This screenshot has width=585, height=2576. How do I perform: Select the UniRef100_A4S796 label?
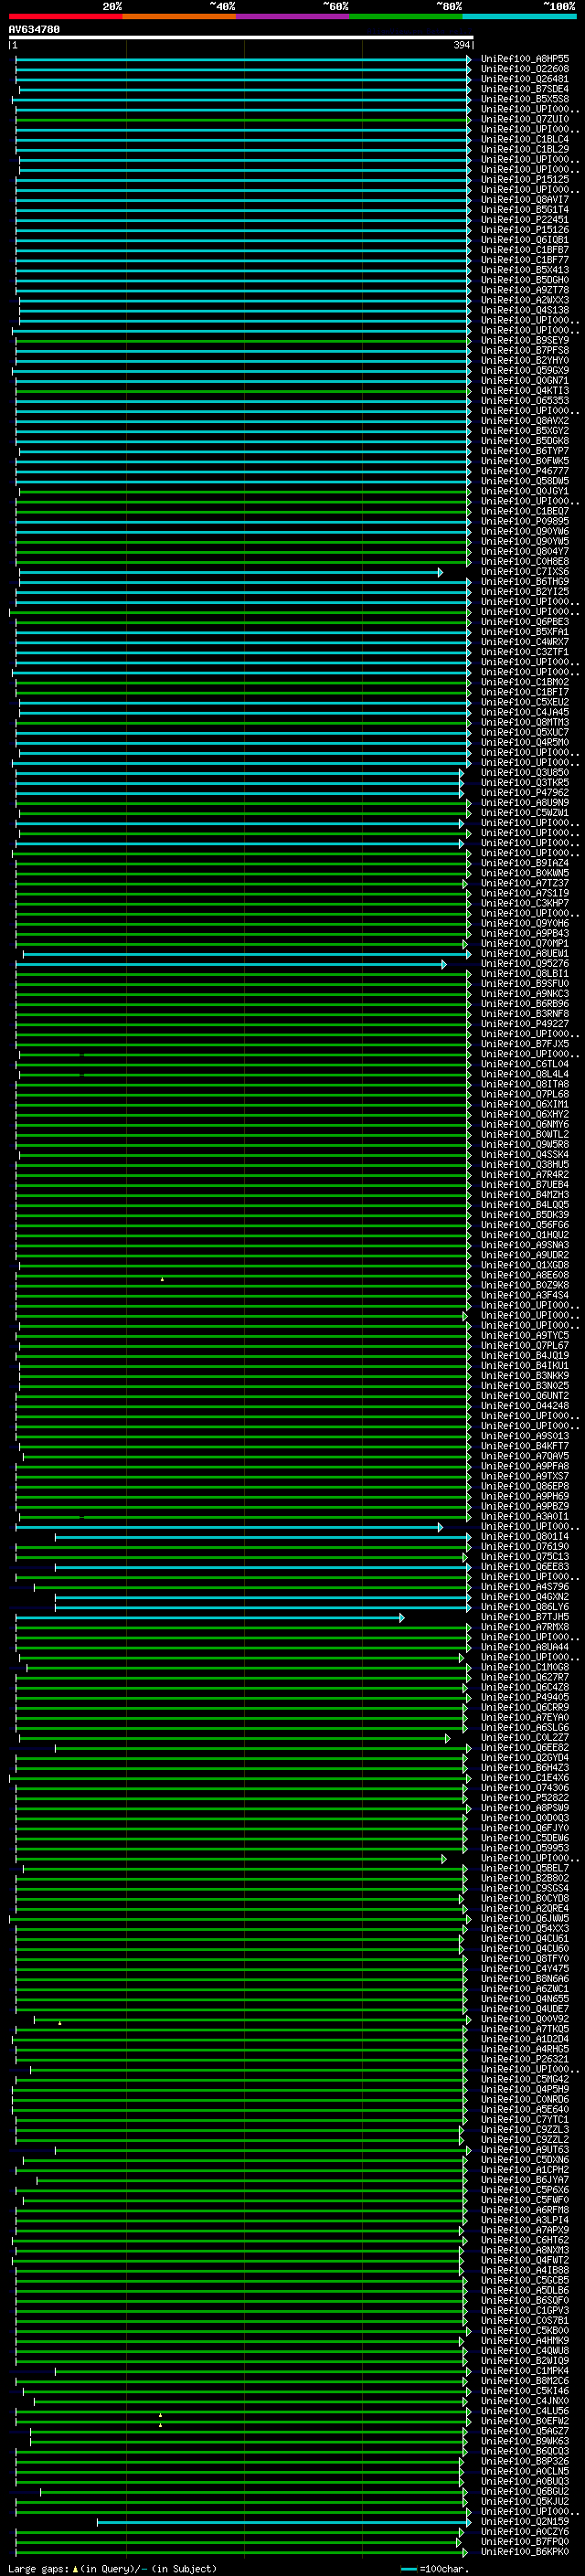pos(524,1587)
